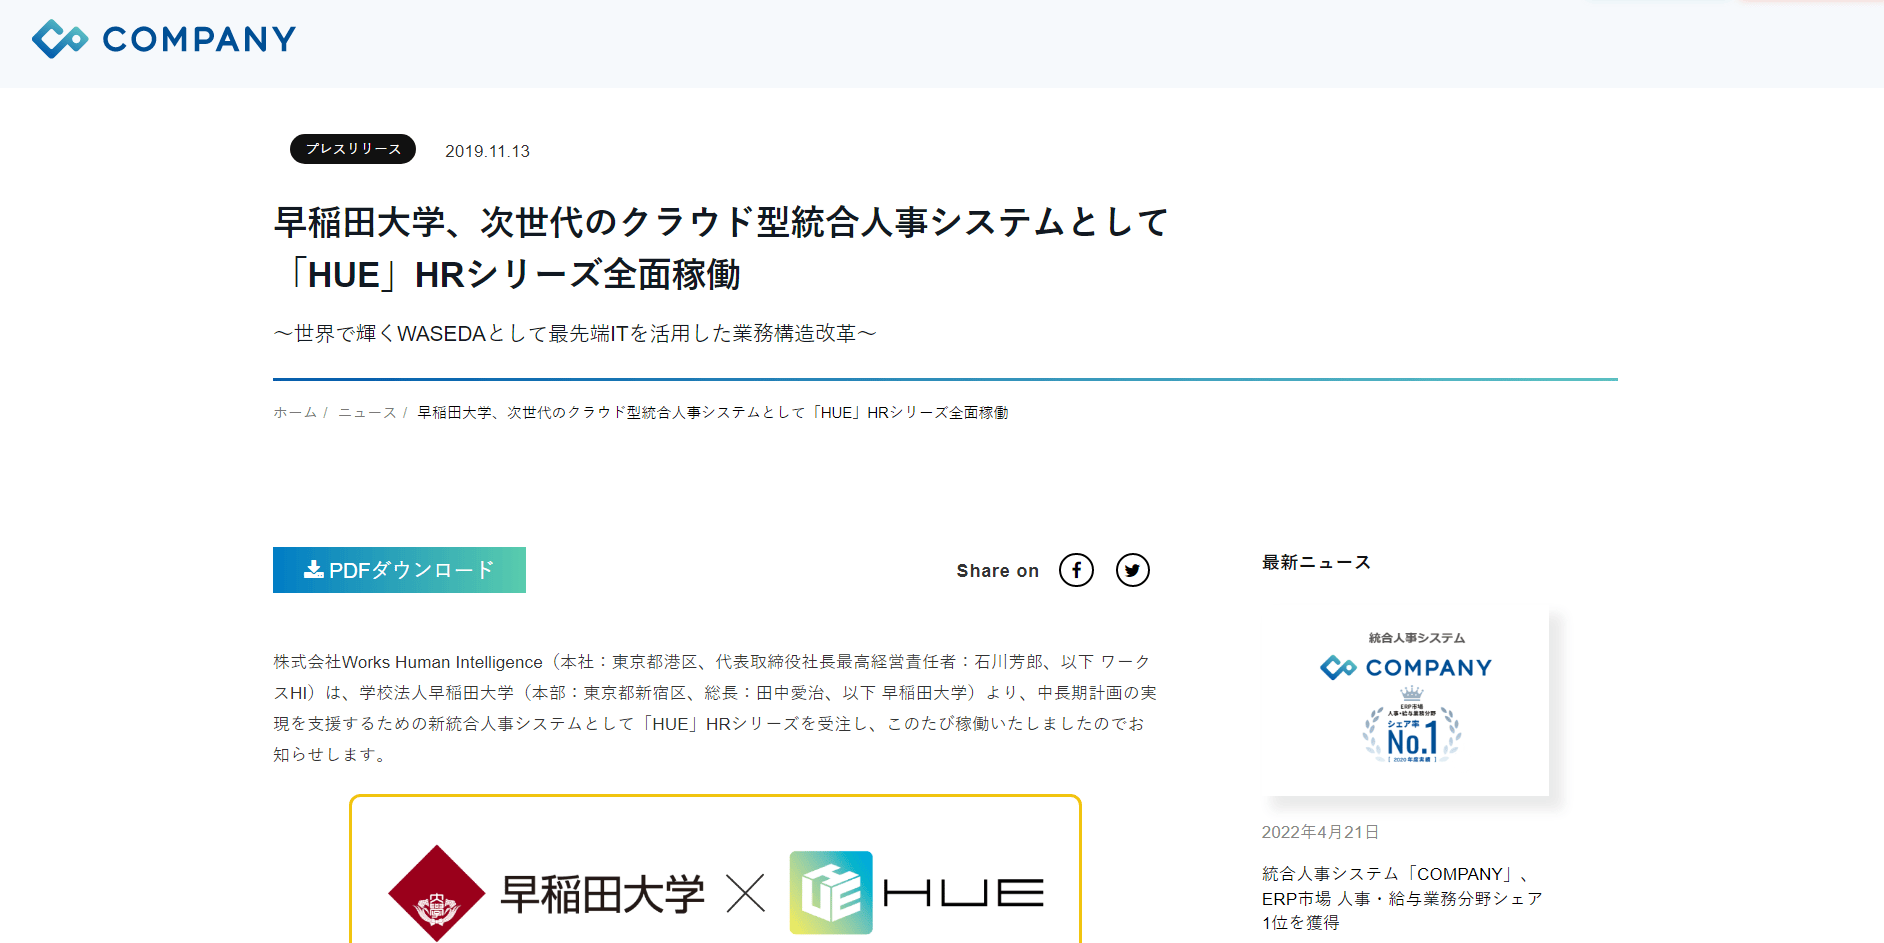
Task: Click the 2019.11.13 publish date
Action: tap(487, 151)
